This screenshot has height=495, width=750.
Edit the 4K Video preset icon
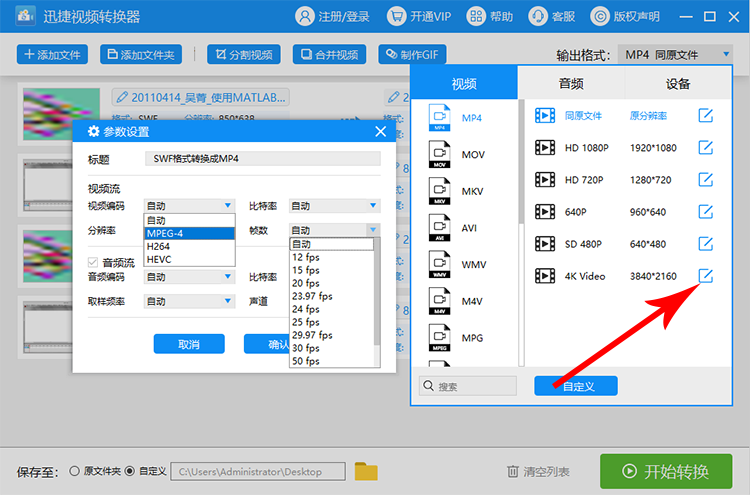[x=706, y=275]
